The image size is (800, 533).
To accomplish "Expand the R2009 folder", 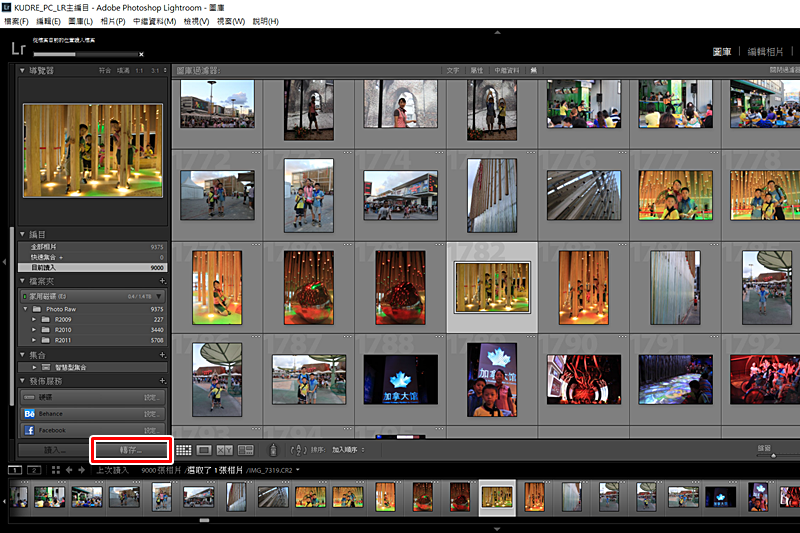I will click(34, 319).
